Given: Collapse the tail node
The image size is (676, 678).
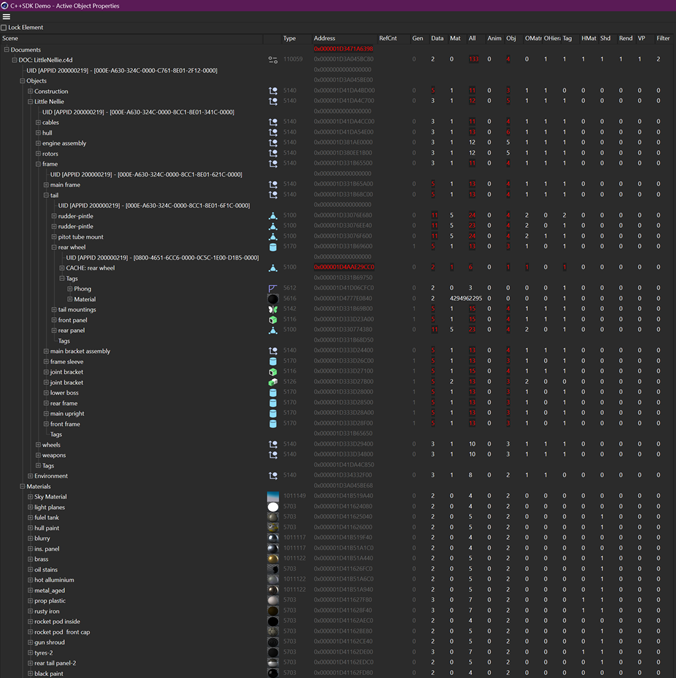Looking at the screenshot, I should coord(46,195).
